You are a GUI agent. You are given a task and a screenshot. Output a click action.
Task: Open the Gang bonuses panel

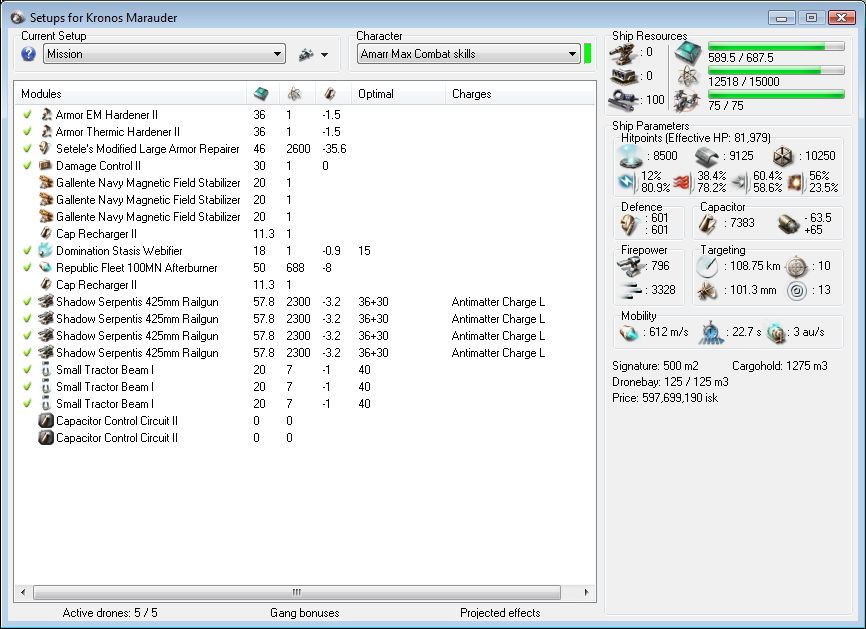click(304, 612)
